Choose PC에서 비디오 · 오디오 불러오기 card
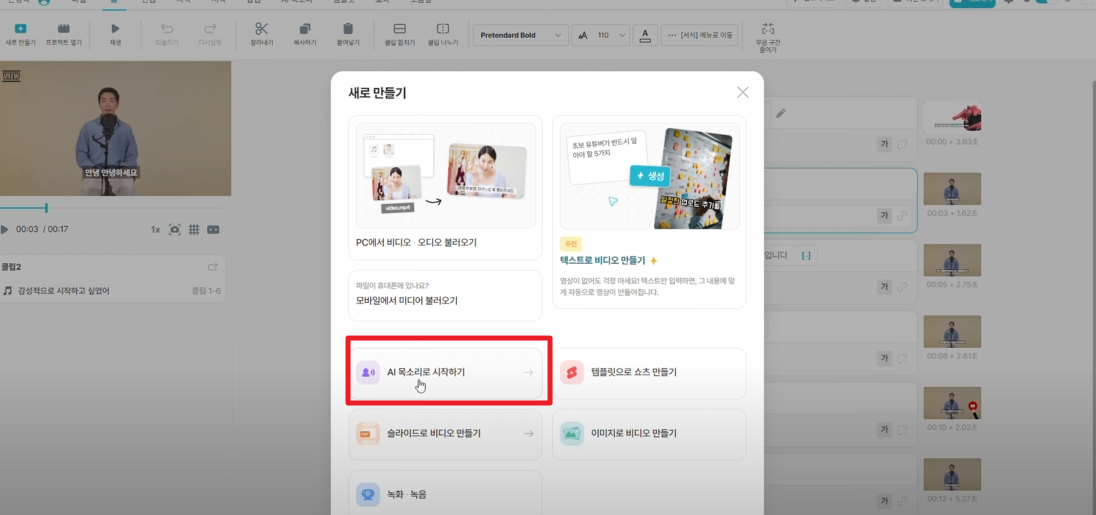Image resolution: width=1096 pixels, height=515 pixels. tap(445, 187)
